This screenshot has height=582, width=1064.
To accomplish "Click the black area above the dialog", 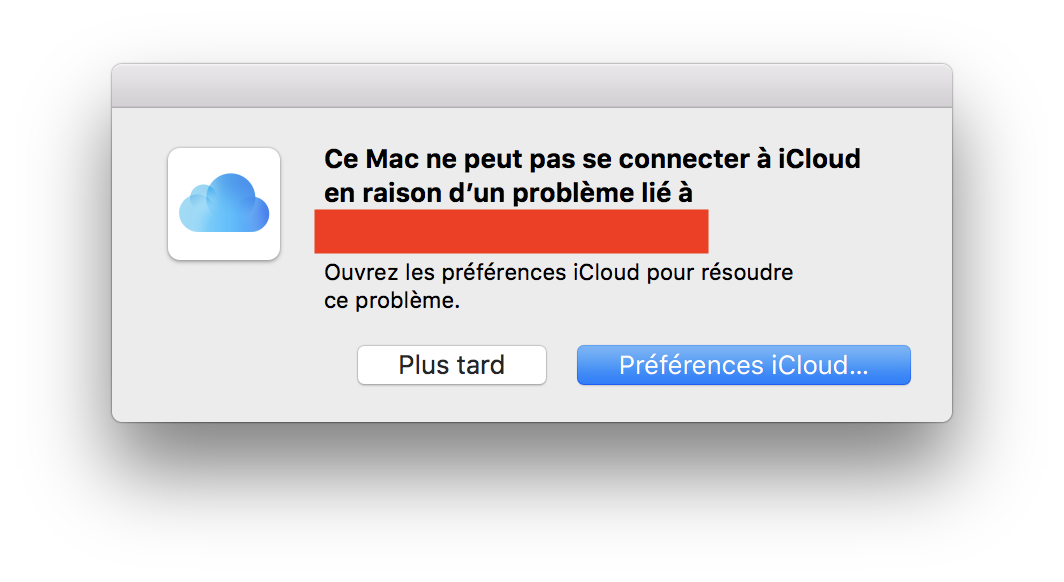I will pyautogui.click(x=531, y=30).
